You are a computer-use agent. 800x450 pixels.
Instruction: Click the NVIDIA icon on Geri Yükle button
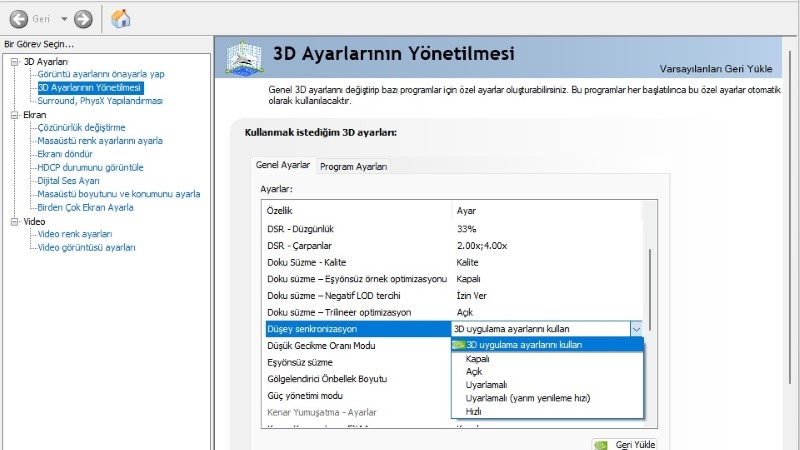tap(602, 445)
